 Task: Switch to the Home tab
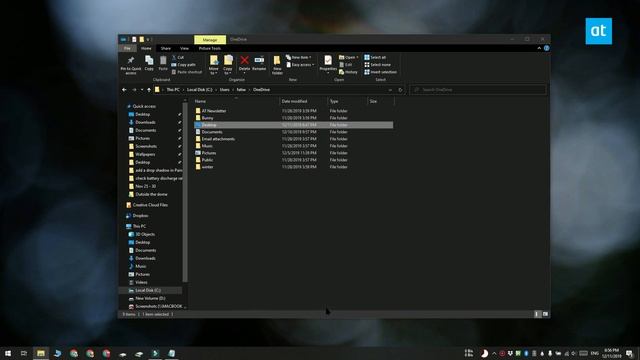(146, 48)
